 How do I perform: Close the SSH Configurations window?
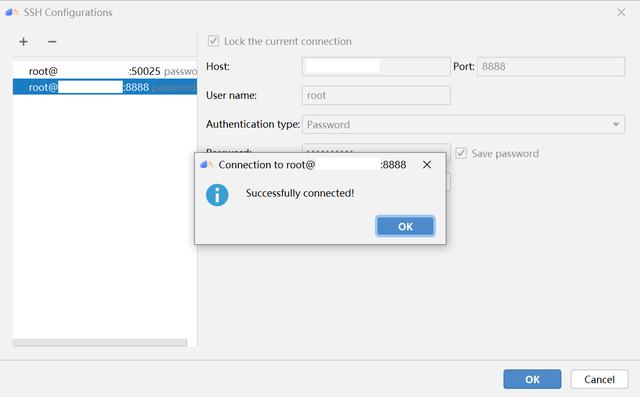tap(621, 13)
